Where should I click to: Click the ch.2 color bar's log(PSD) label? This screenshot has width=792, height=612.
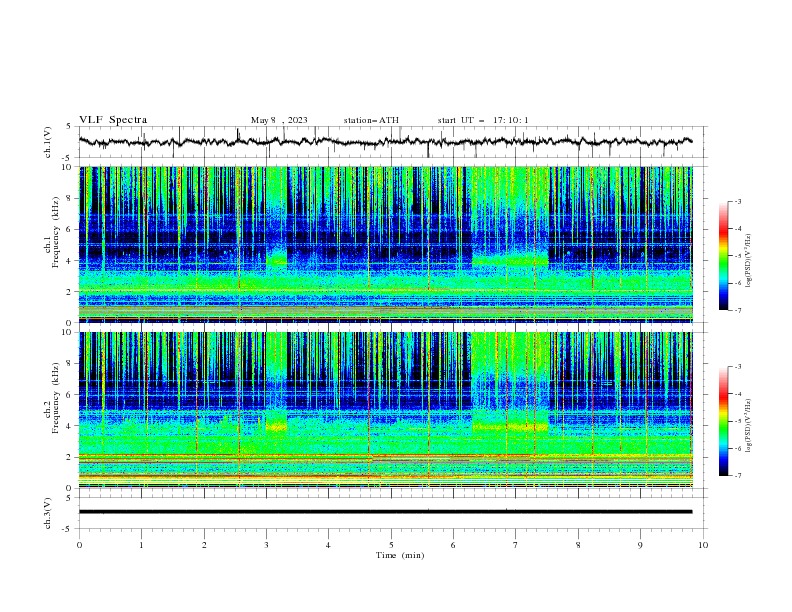pos(749,426)
